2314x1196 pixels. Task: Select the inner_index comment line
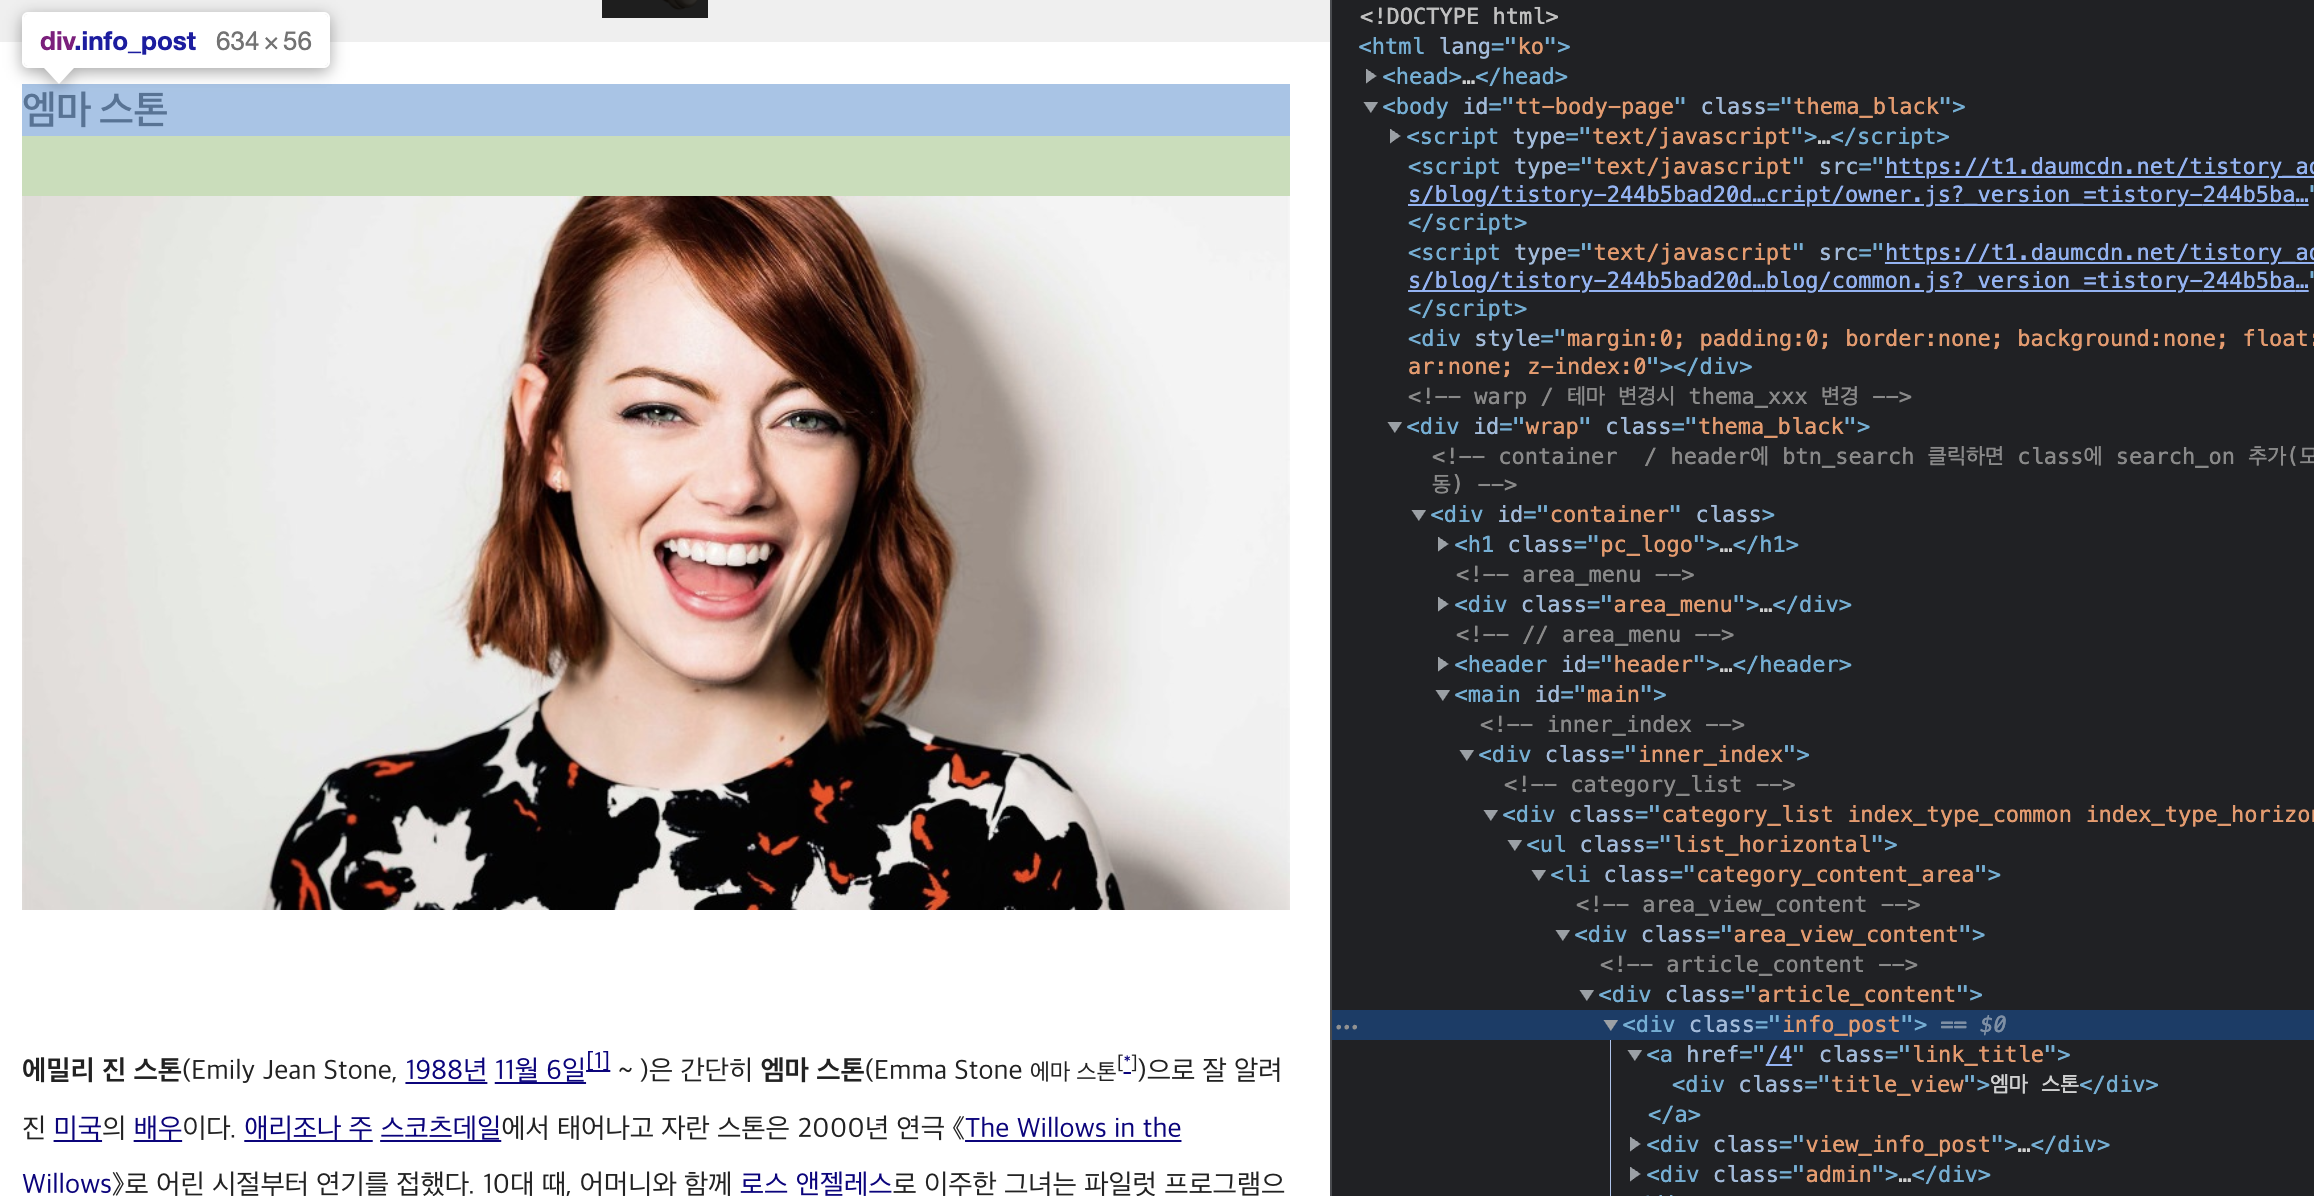[1612, 724]
